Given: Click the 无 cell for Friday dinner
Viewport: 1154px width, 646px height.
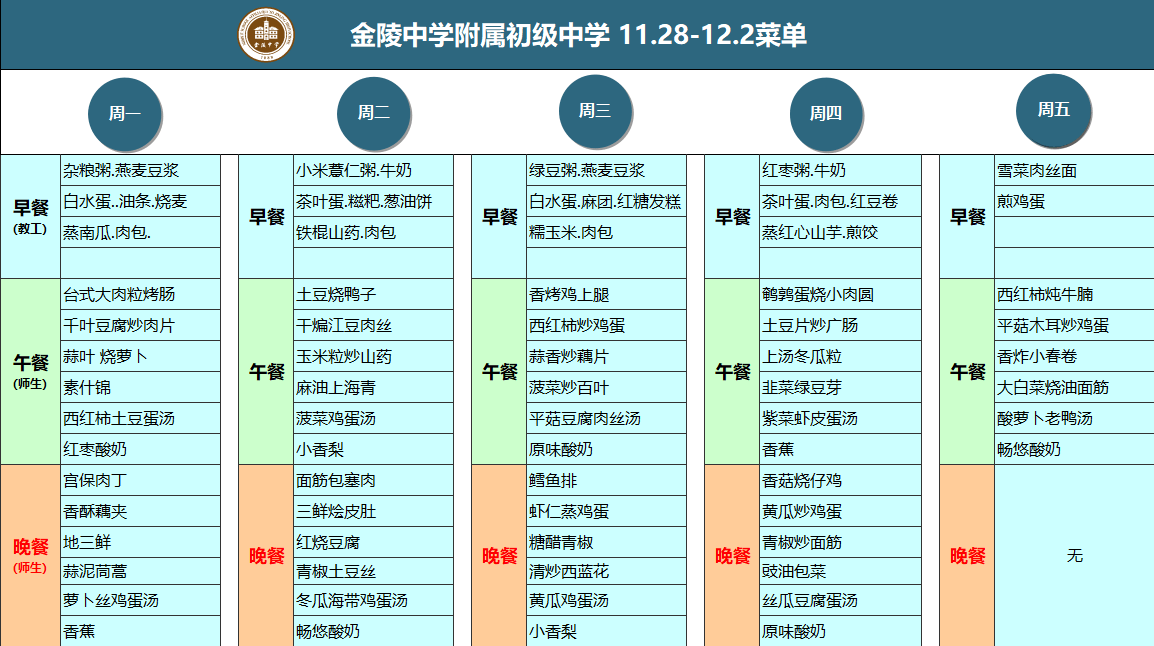Looking at the screenshot, I should pos(1074,555).
